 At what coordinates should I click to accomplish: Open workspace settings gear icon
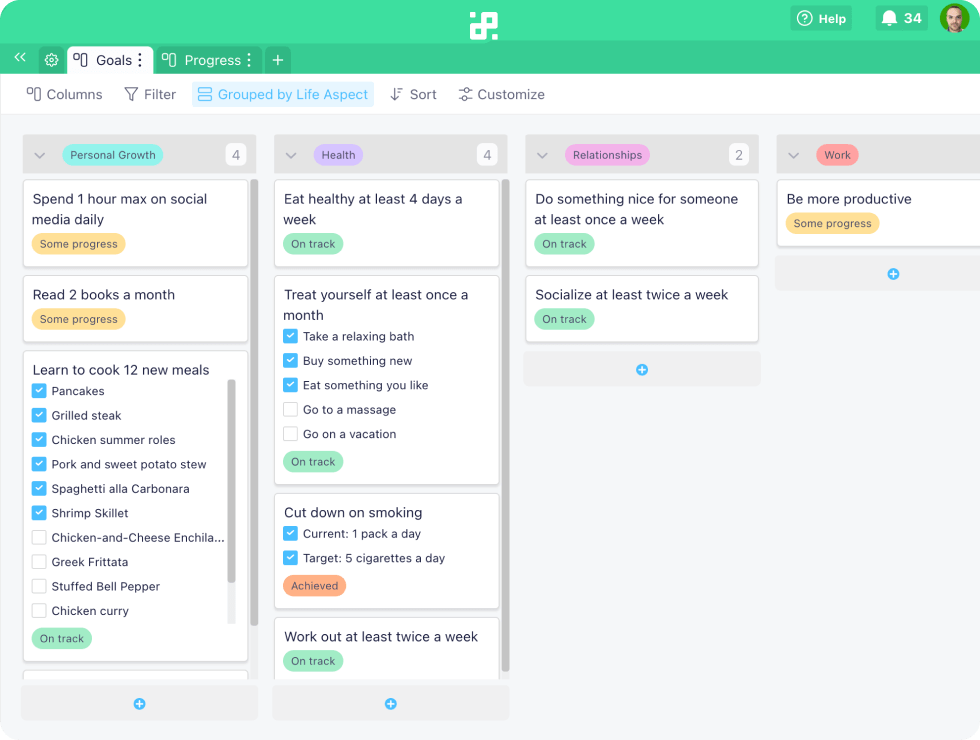51,60
